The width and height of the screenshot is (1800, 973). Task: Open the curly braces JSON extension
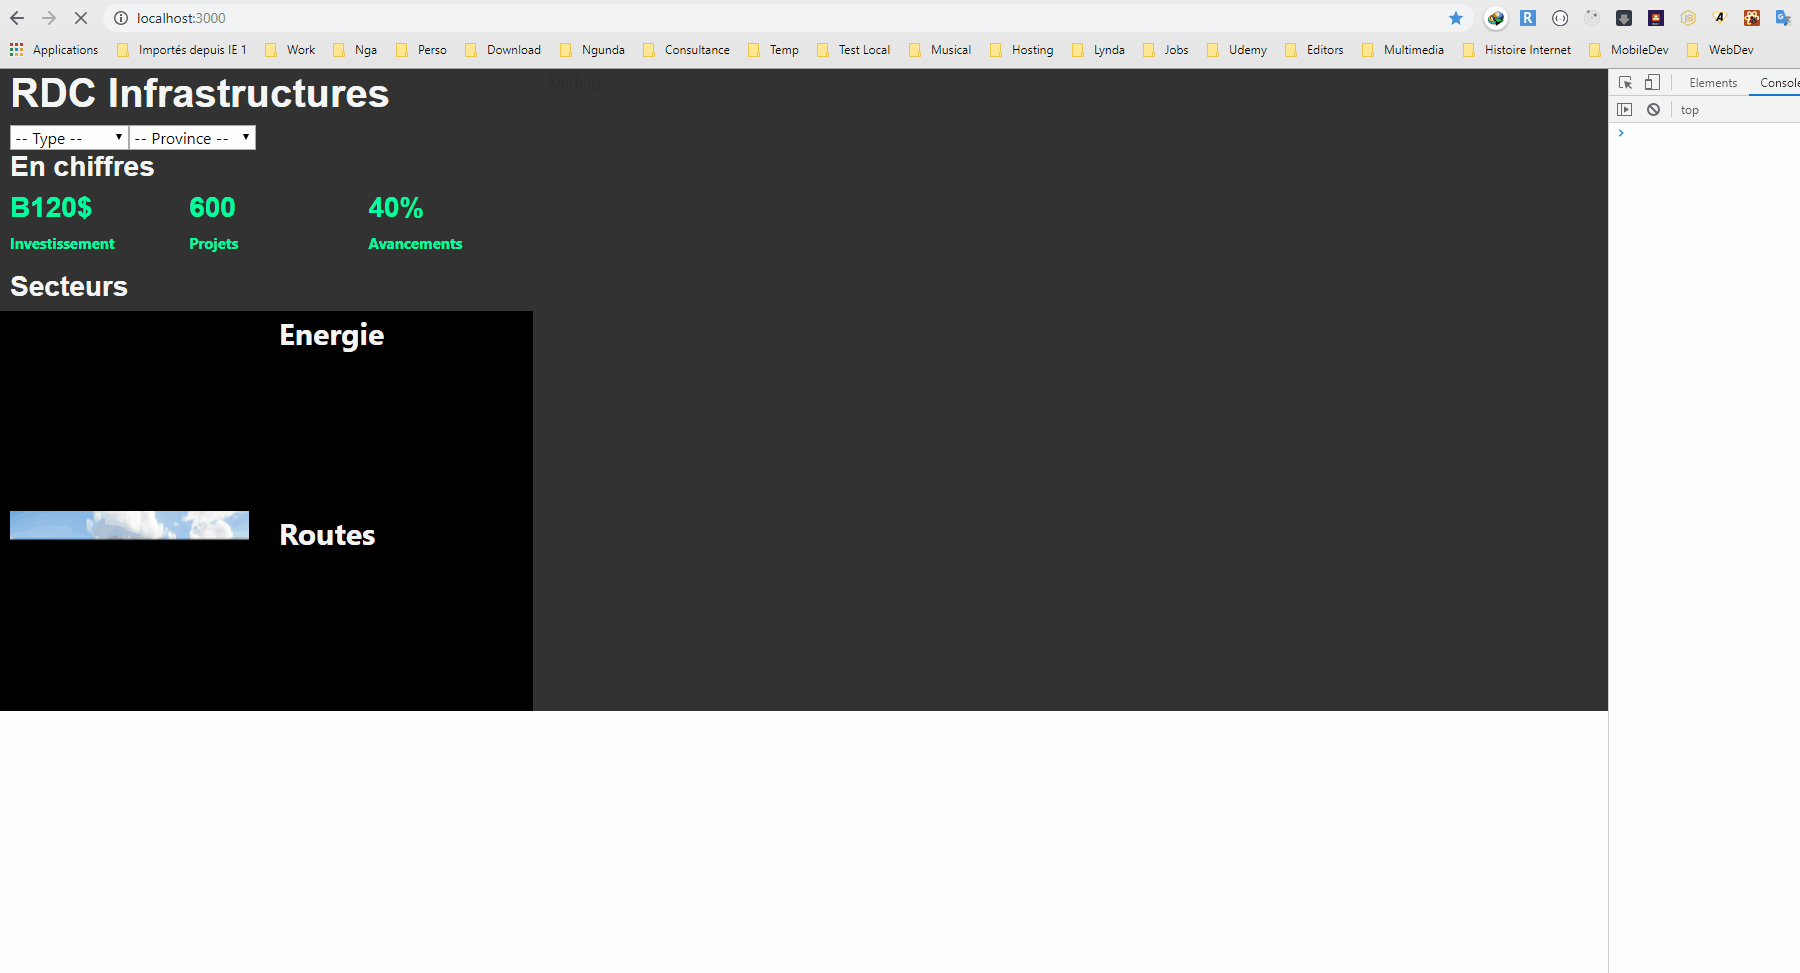point(1560,18)
